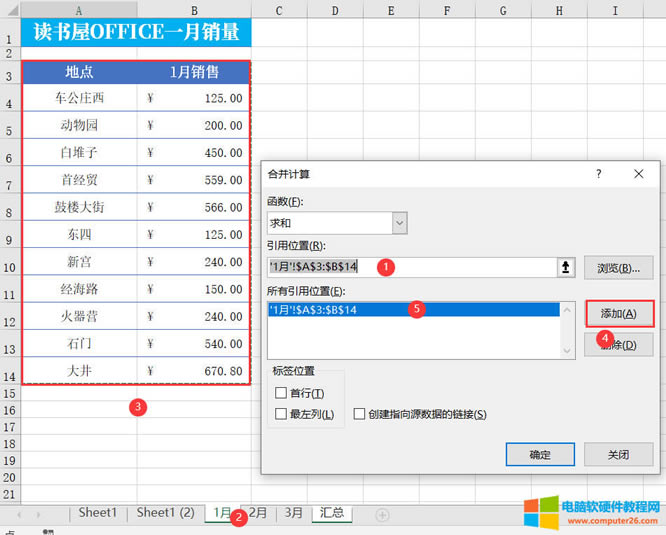Click the collapse dialog range selector icon
The height and width of the screenshot is (535, 666).
(567, 267)
